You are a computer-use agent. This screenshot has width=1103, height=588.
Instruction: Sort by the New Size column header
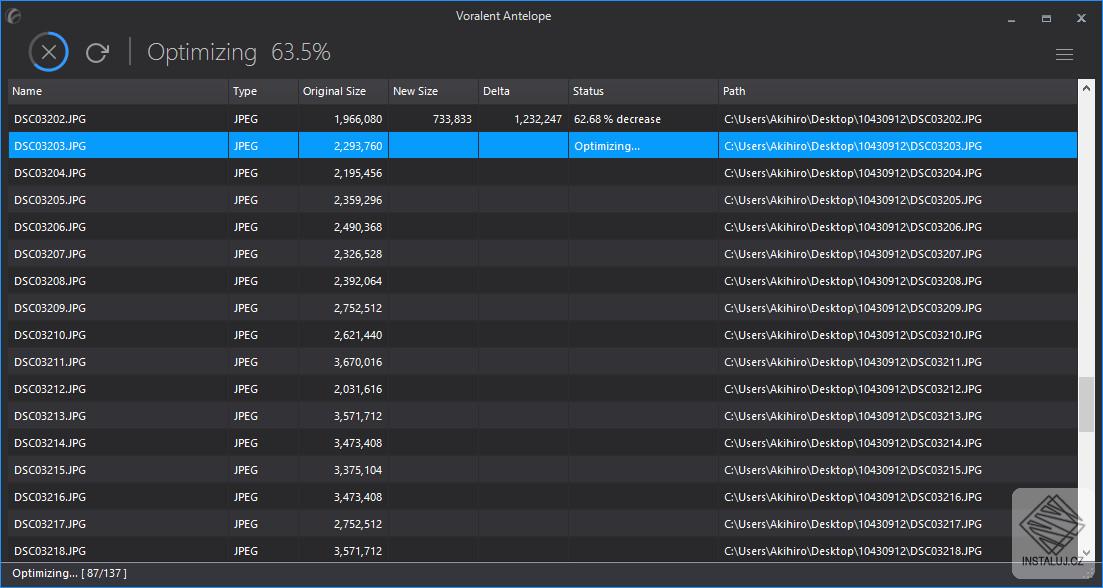(434, 91)
